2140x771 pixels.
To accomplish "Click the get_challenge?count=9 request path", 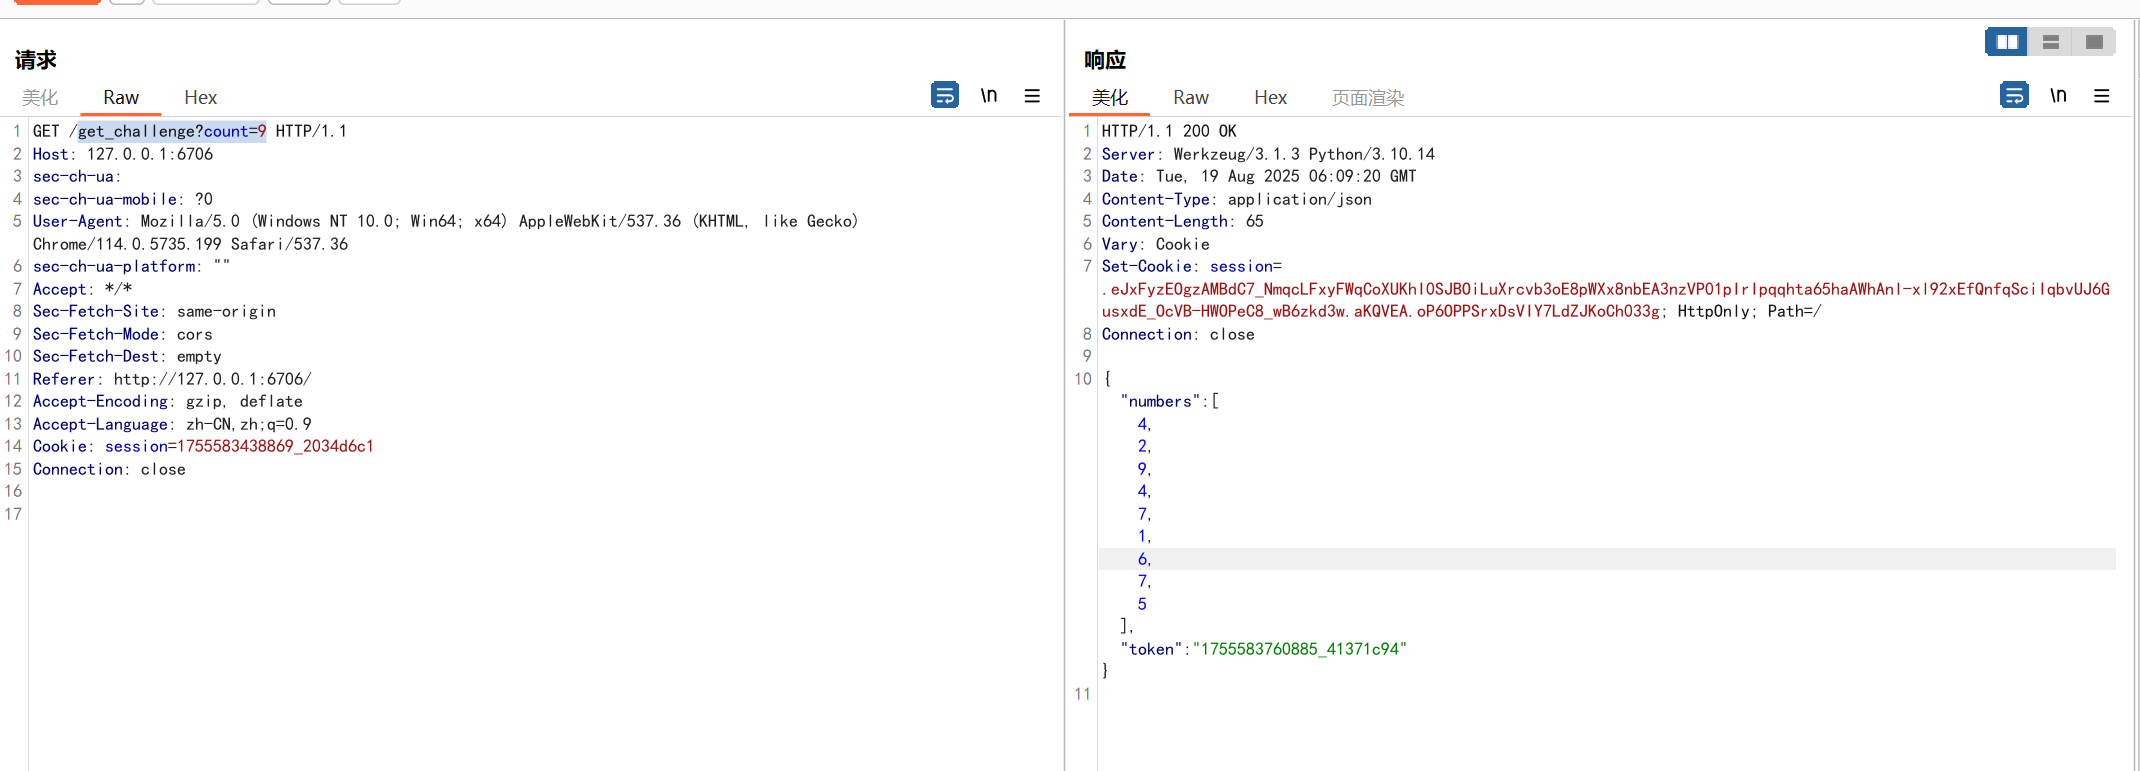I will pos(171,131).
